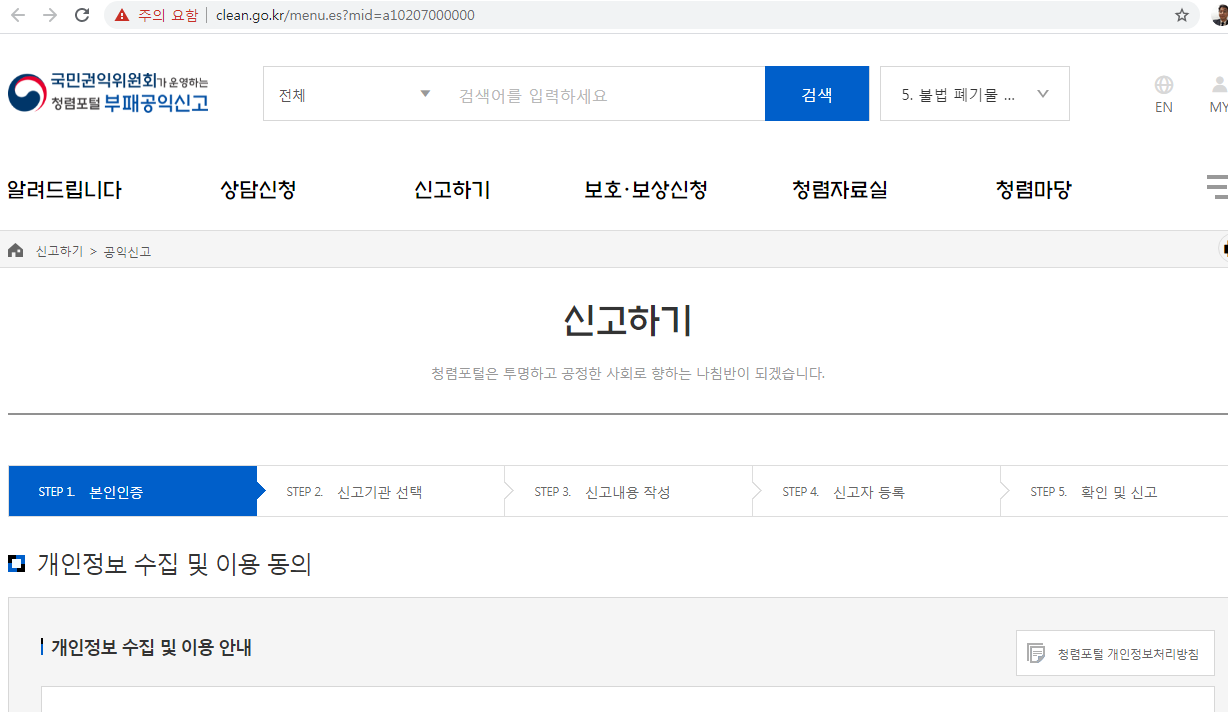The image size is (1228, 712).
Task: Click the red security warning icon
Action: tap(122, 15)
